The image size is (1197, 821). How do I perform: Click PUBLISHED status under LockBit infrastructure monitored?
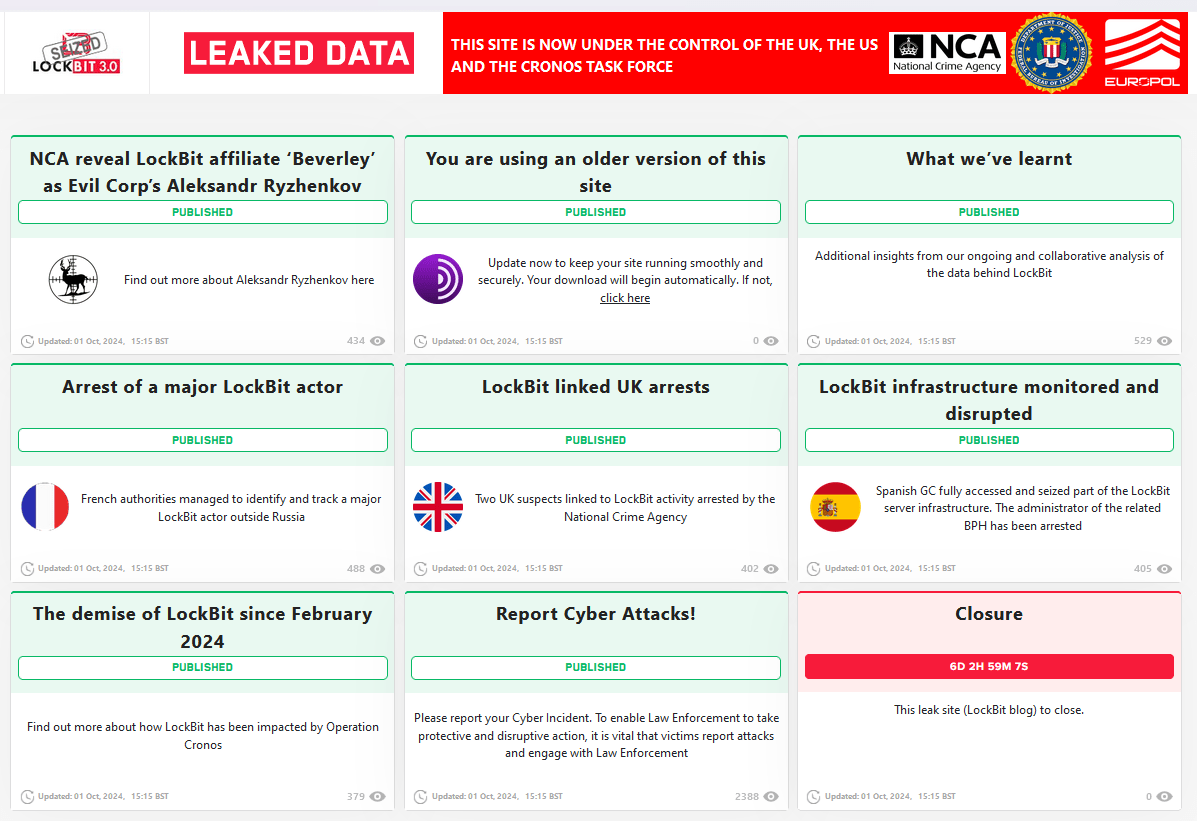pyautogui.click(x=988, y=440)
